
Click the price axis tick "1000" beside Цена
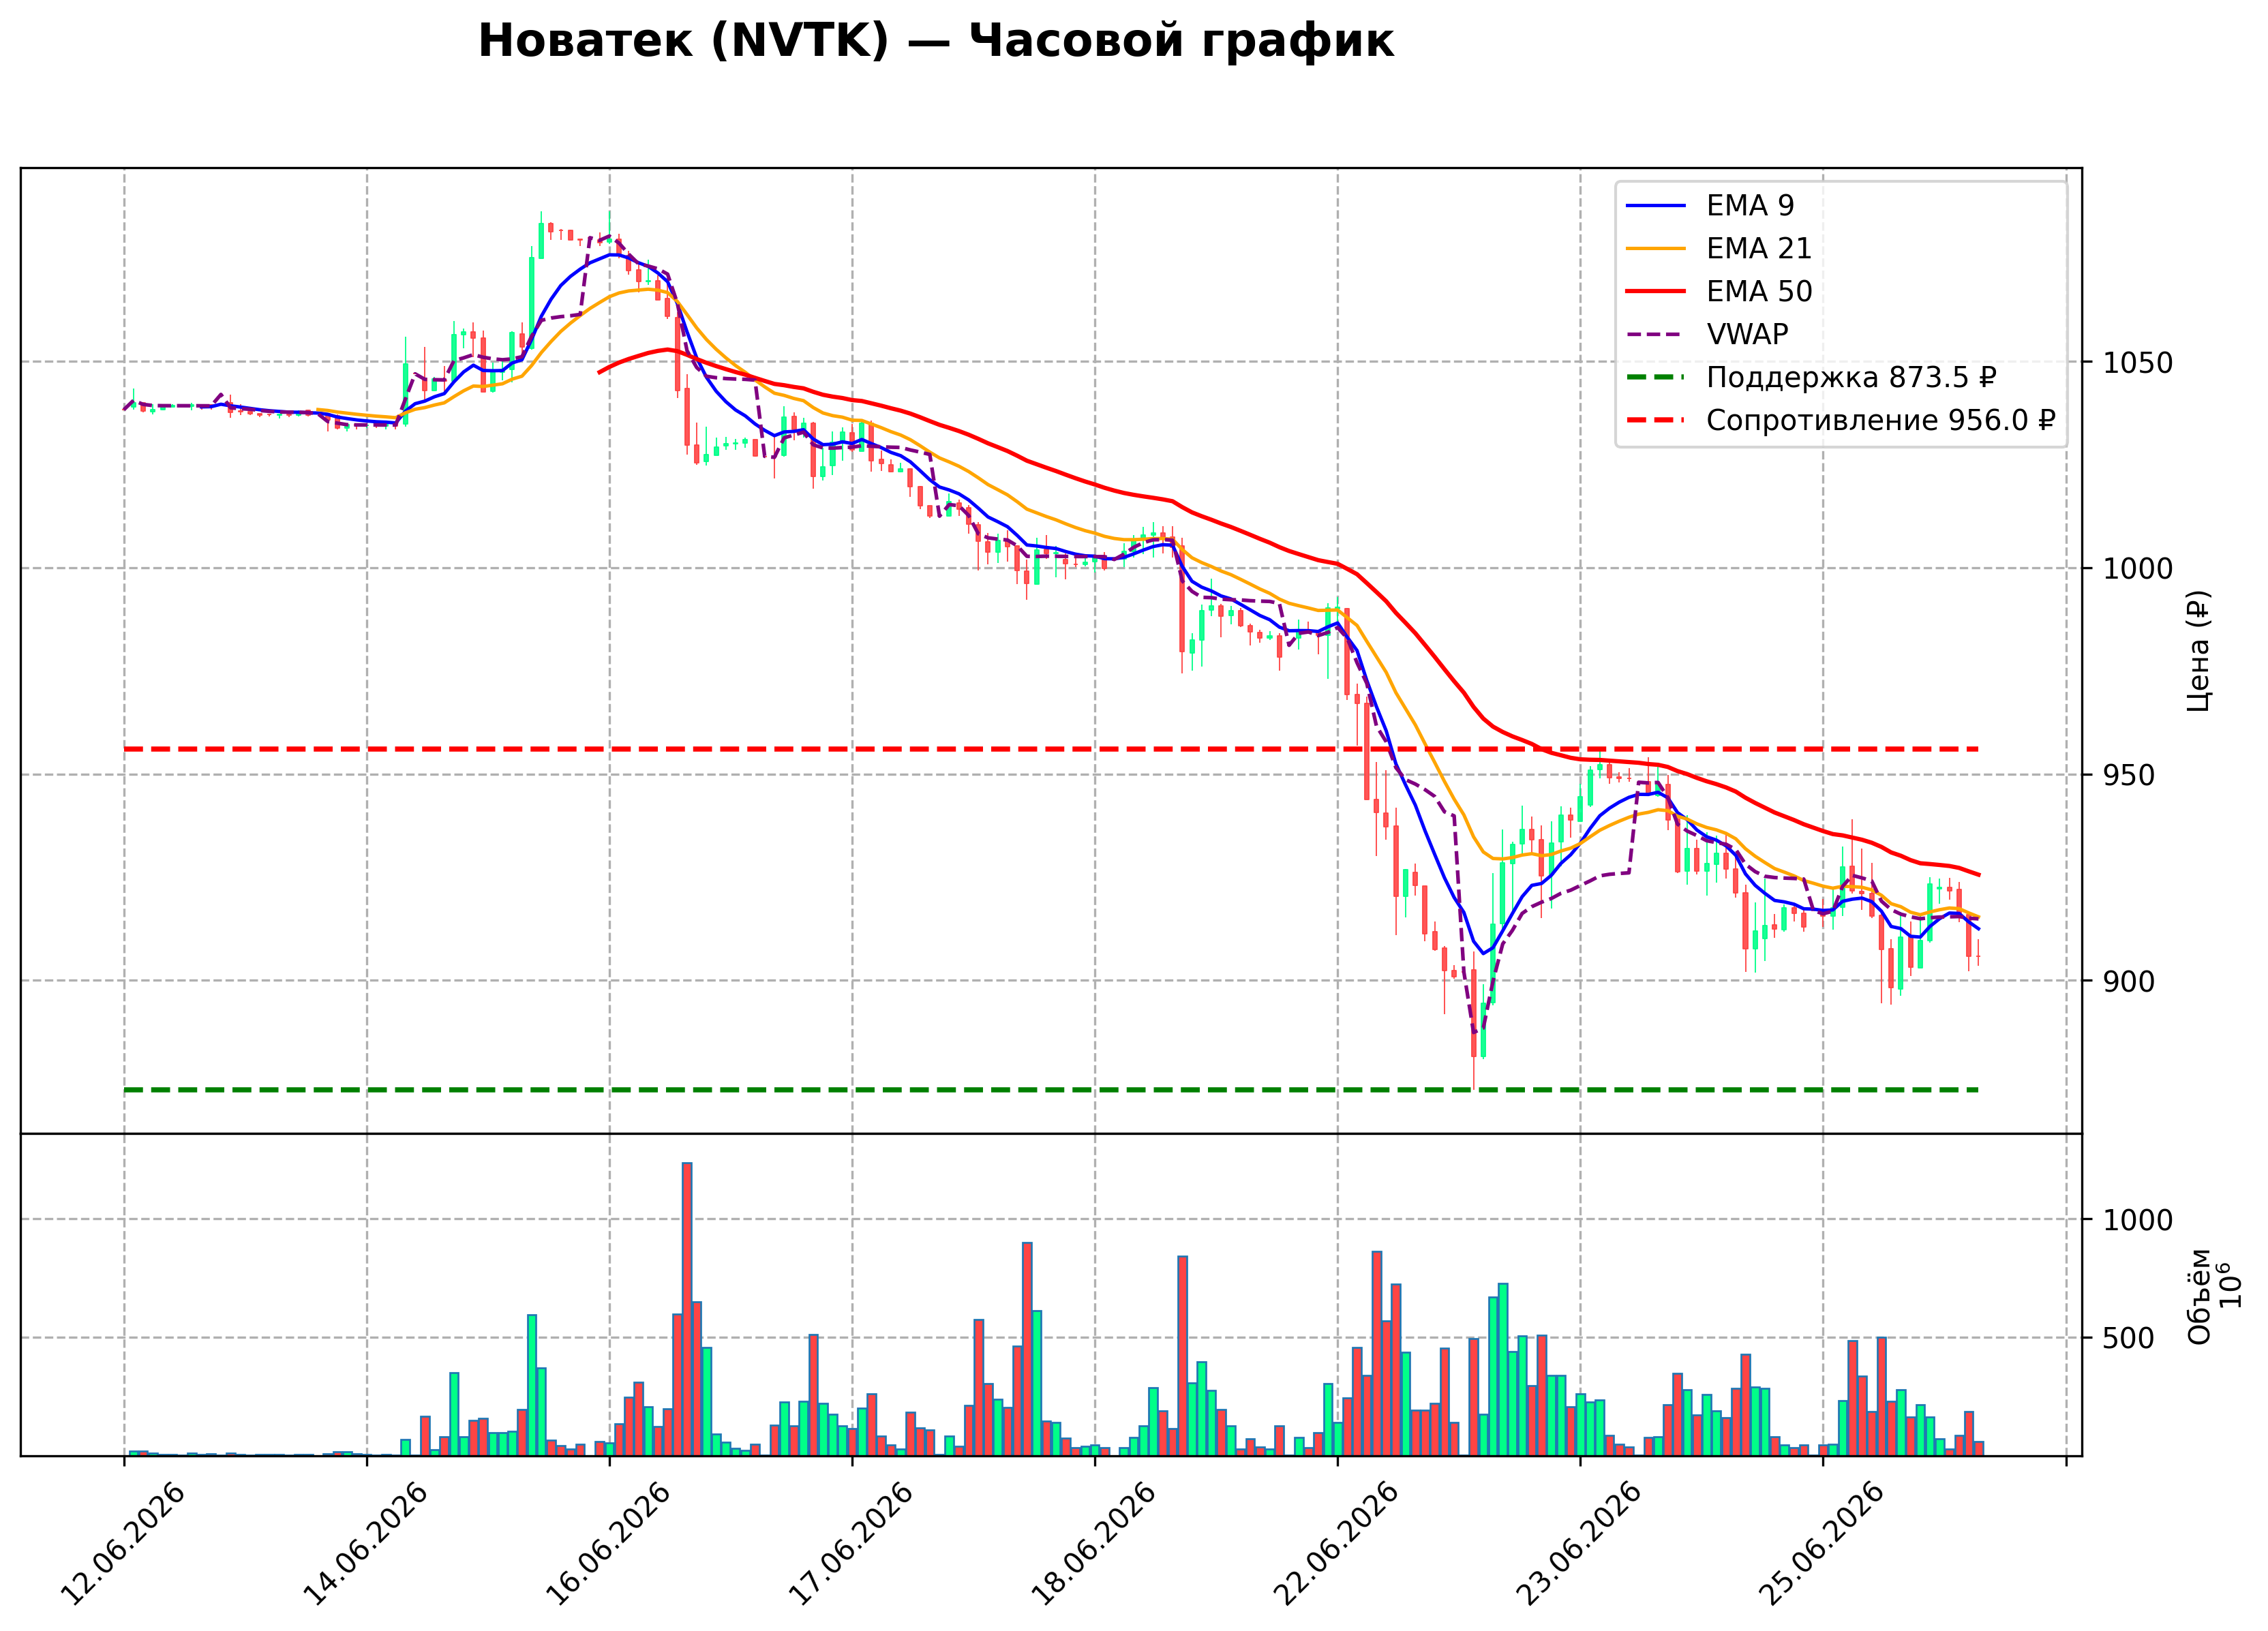pos(2138,568)
